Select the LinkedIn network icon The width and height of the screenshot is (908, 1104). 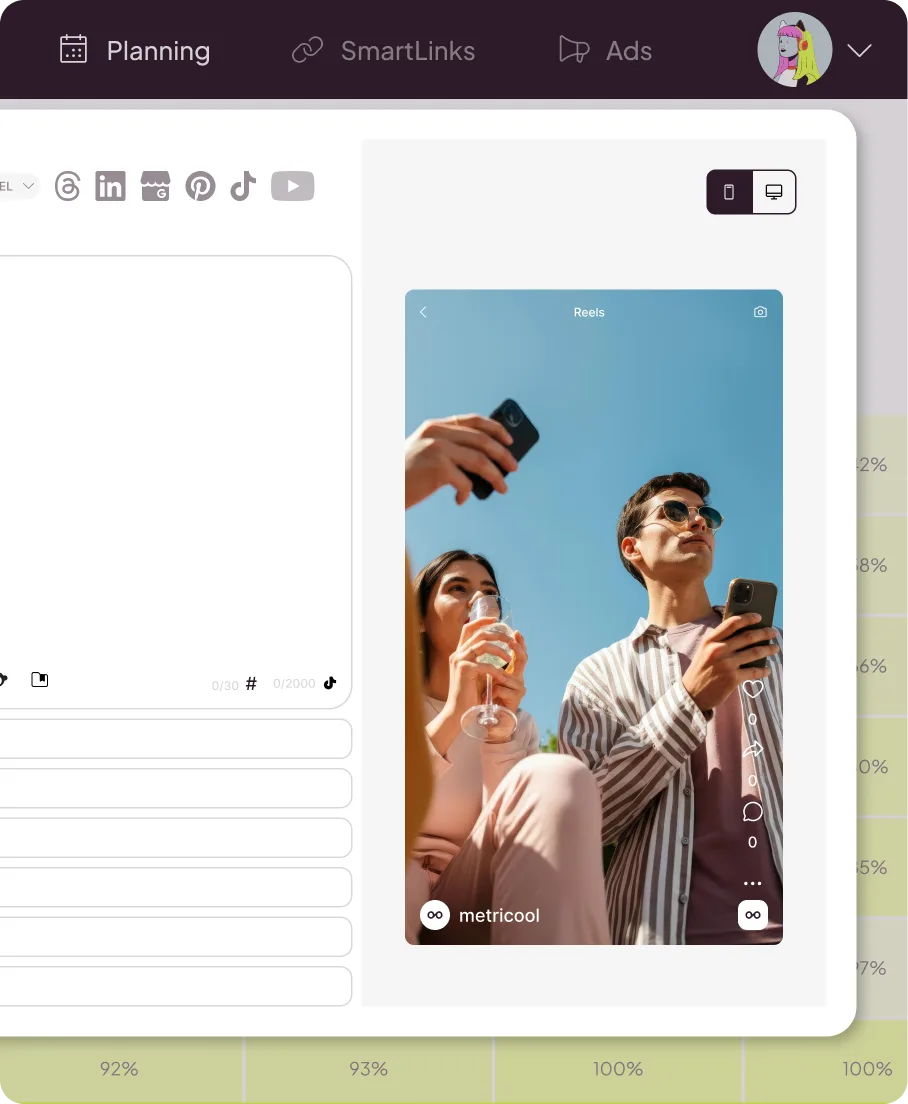coord(110,186)
